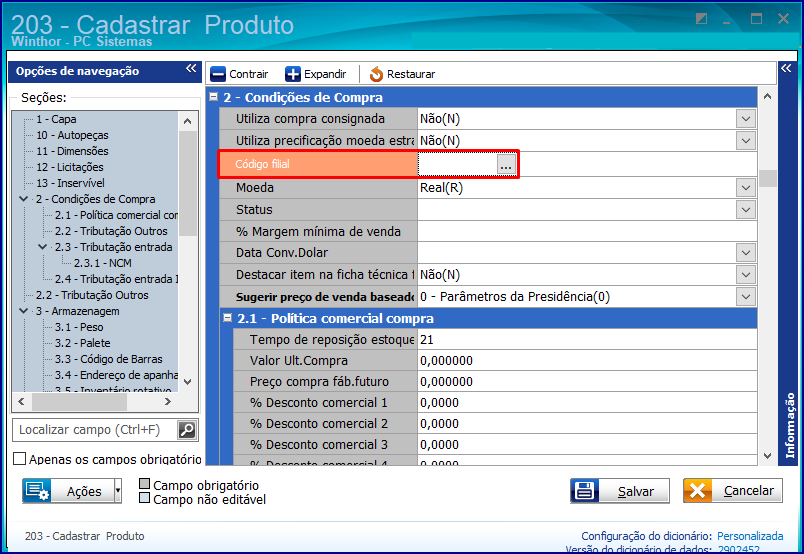Collapse tree node 3 - Armazenagem
The image size is (804, 554).
24,311
